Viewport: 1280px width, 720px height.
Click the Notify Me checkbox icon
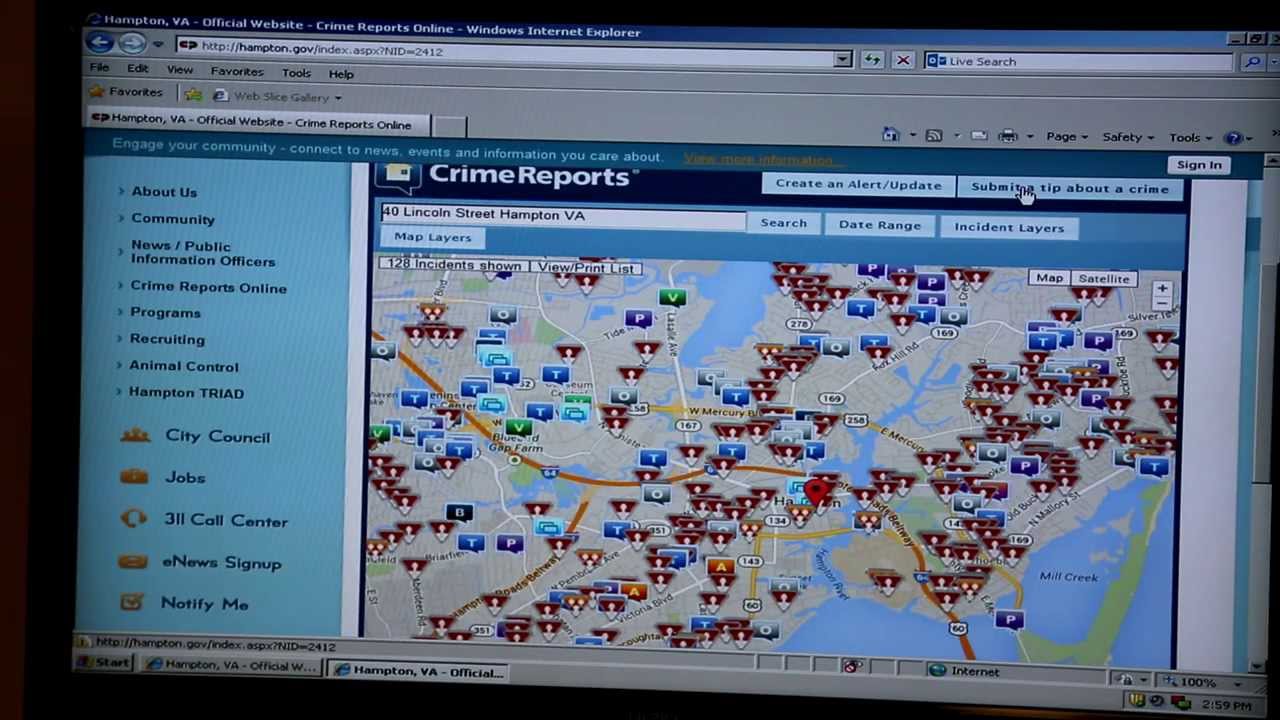pyautogui.click(x=131, y=602)
